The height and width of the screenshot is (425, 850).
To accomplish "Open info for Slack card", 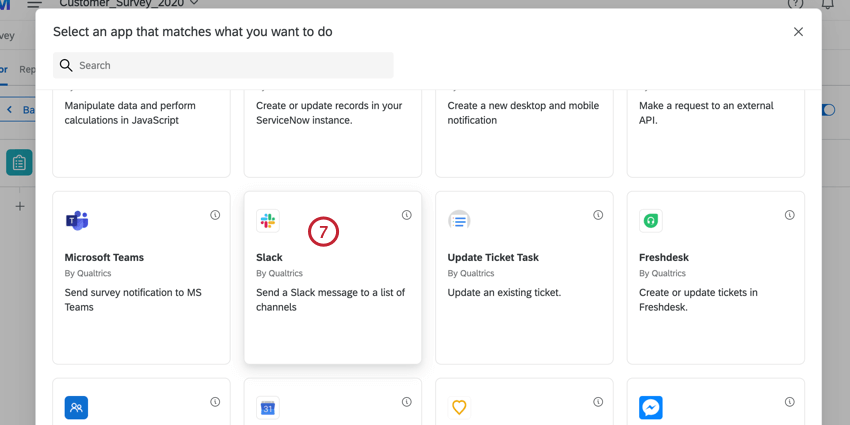I will point(407,215).
